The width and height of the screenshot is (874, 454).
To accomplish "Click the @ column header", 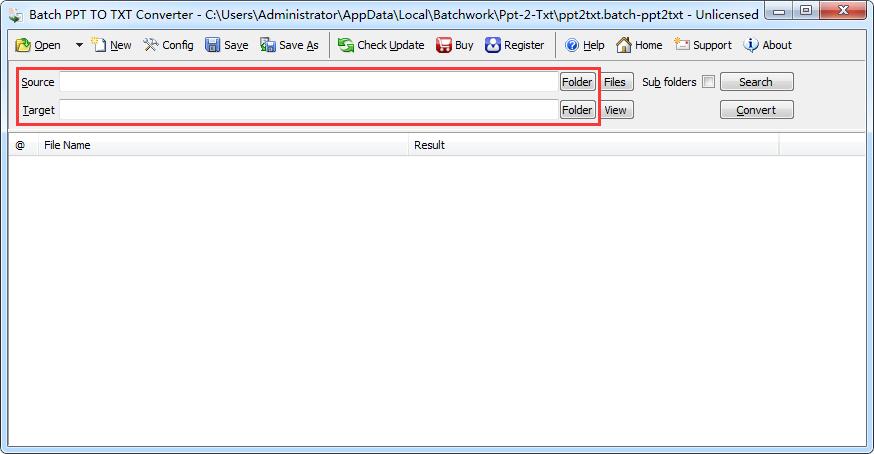I will click(23, 145).
